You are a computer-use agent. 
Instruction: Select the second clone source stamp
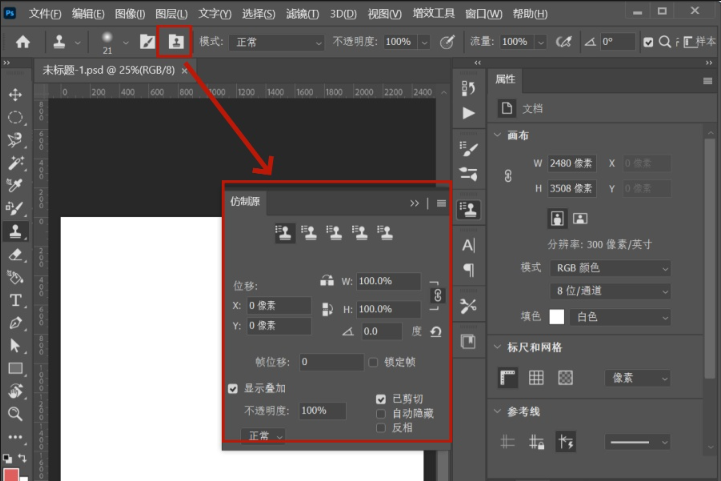(x=309, y=233)
